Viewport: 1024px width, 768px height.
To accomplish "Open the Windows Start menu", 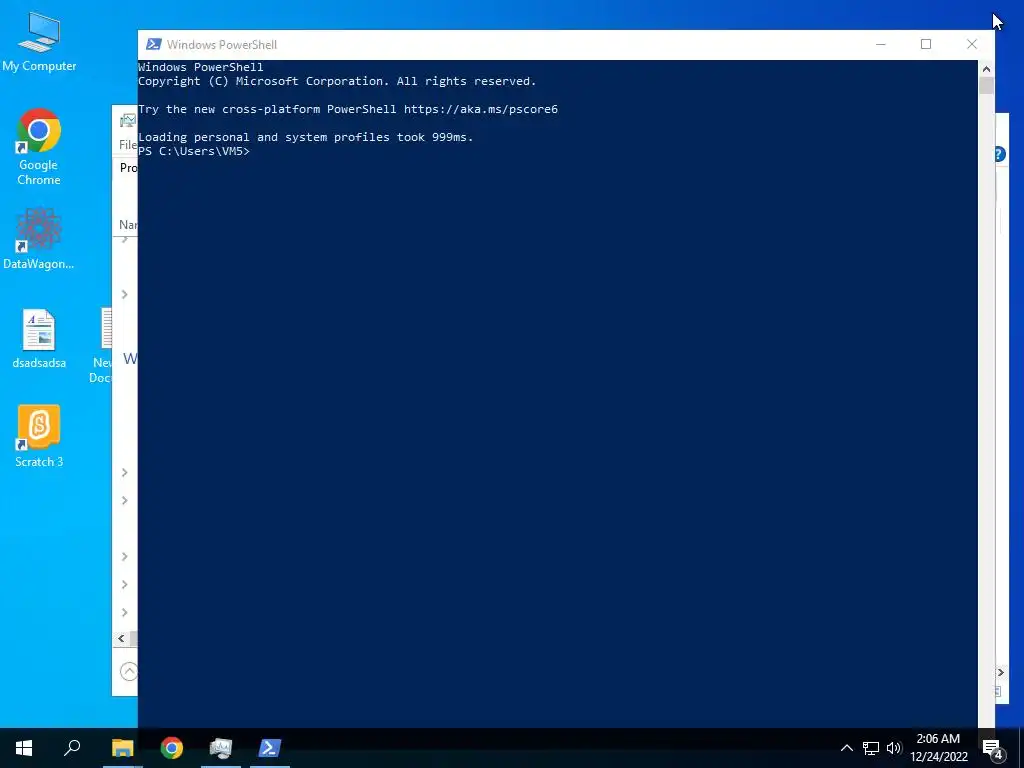I will tap(24, 748).
